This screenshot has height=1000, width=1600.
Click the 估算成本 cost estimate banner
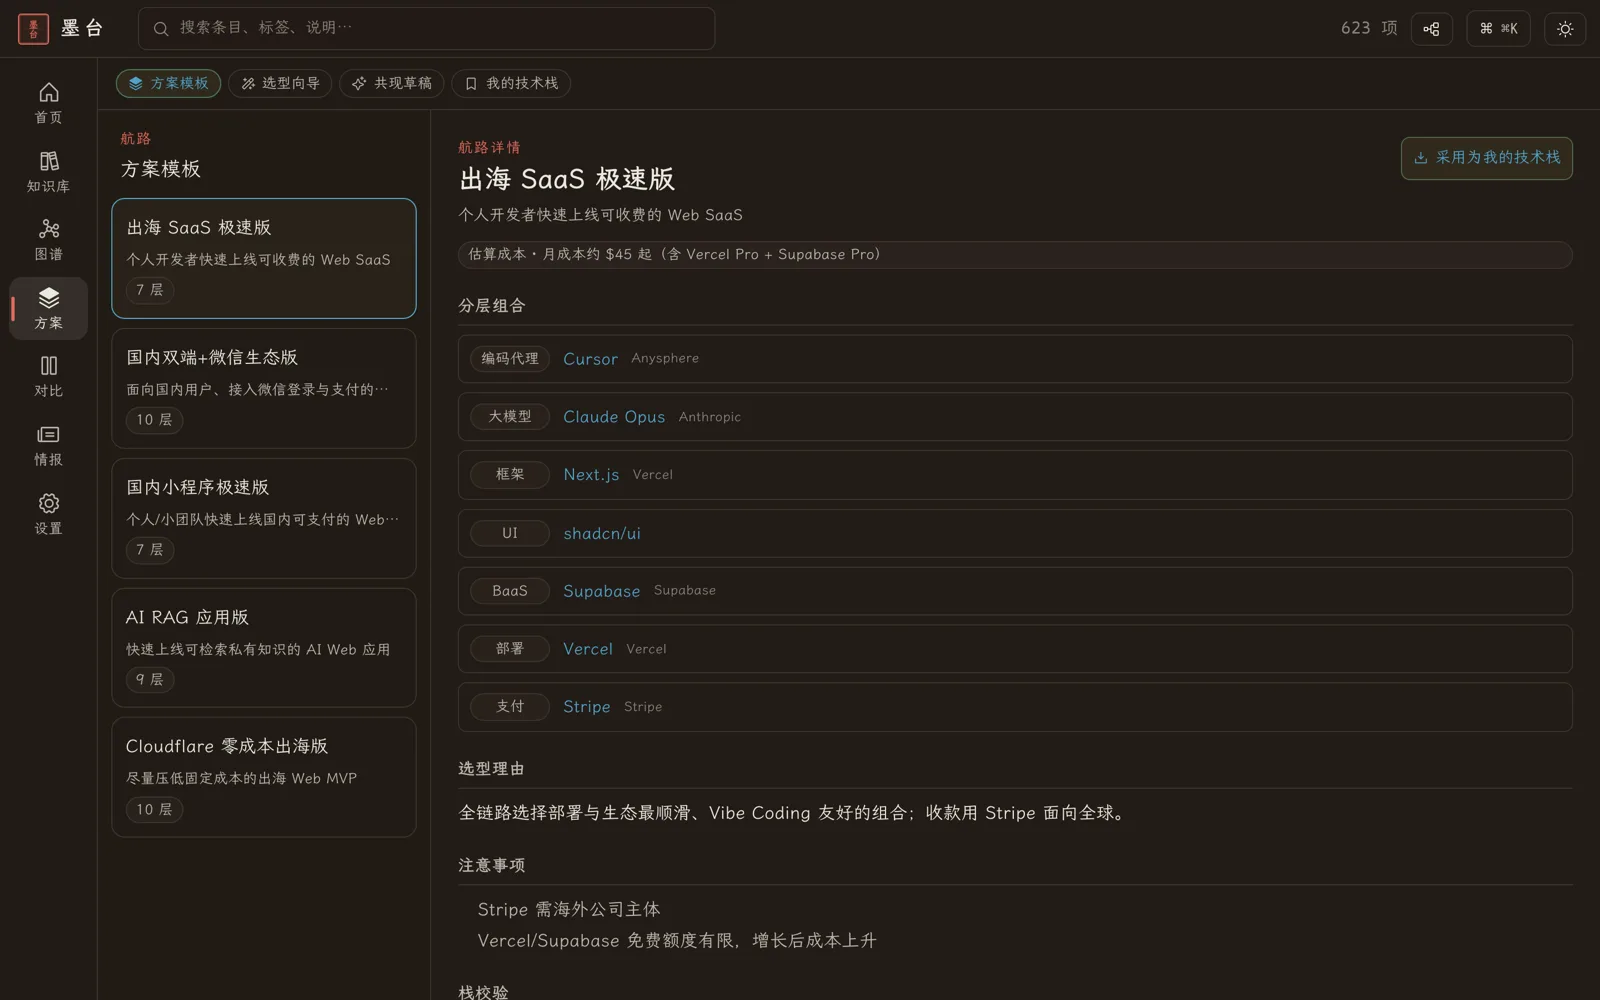click(x=1015, y=255)
